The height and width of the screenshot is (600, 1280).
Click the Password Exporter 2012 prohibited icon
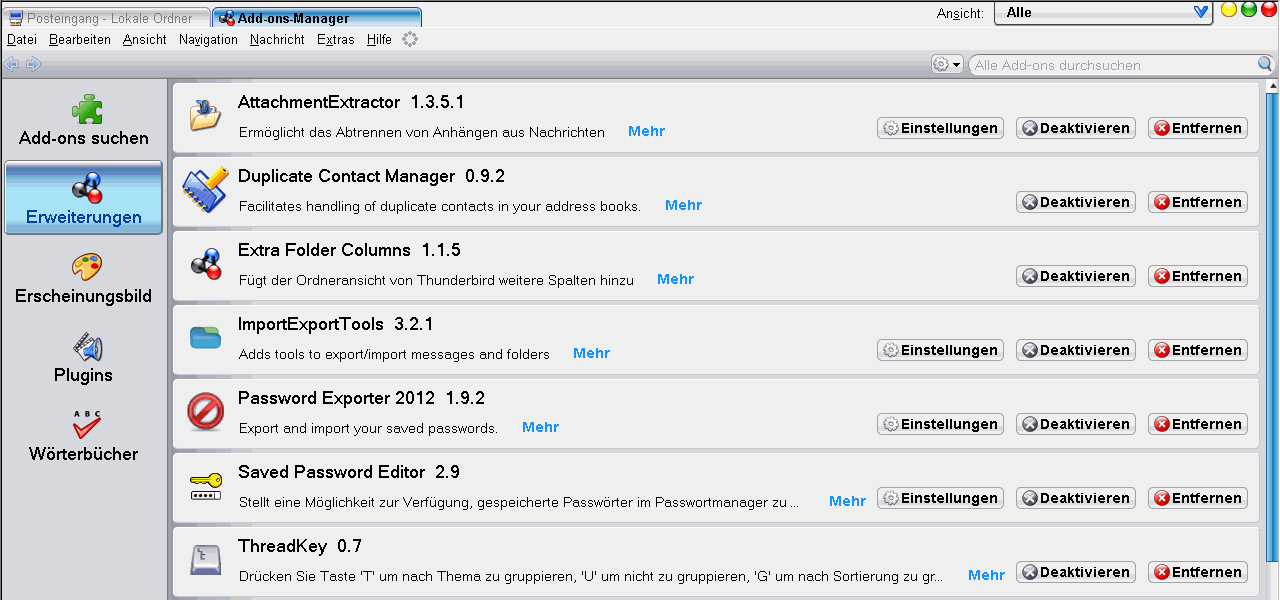[x=204, y=412]
